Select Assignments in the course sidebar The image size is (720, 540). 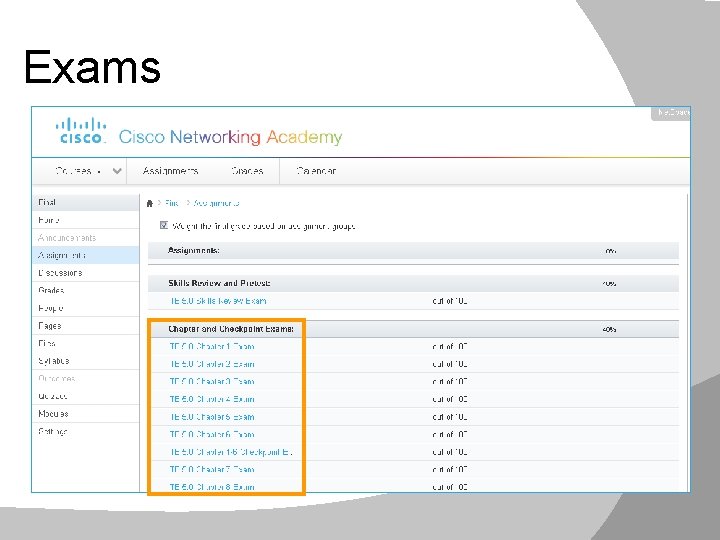(85, 255)
